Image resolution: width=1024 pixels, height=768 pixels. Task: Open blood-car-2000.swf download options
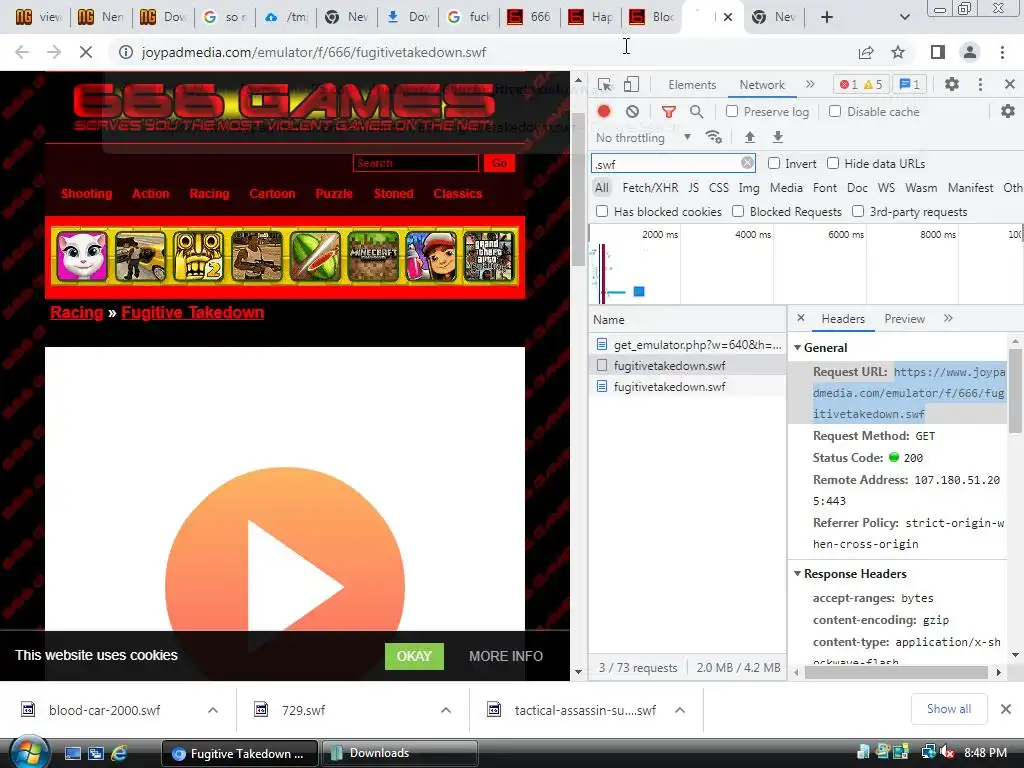[213, 710]
